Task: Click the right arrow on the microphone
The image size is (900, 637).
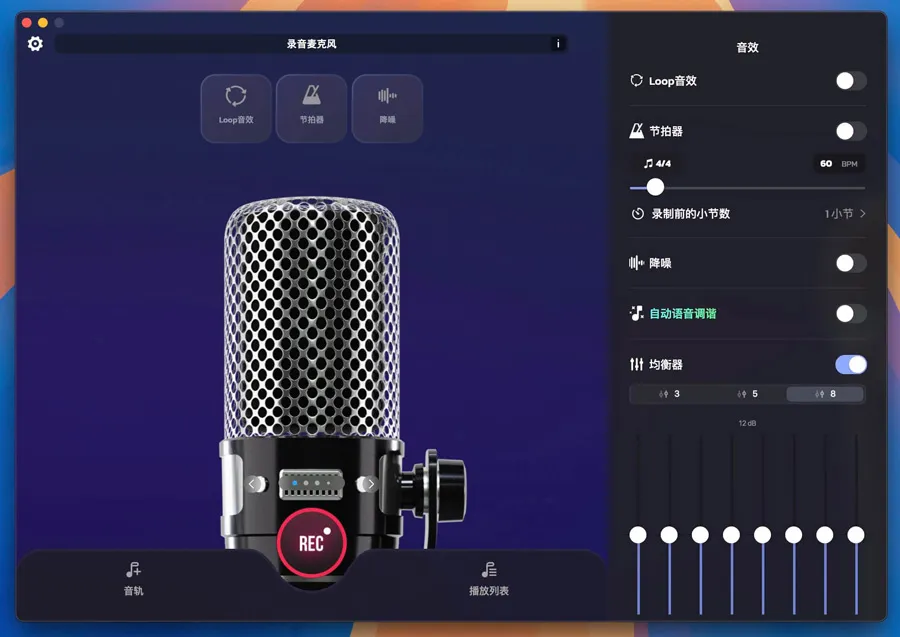Action: coord(370,485)
